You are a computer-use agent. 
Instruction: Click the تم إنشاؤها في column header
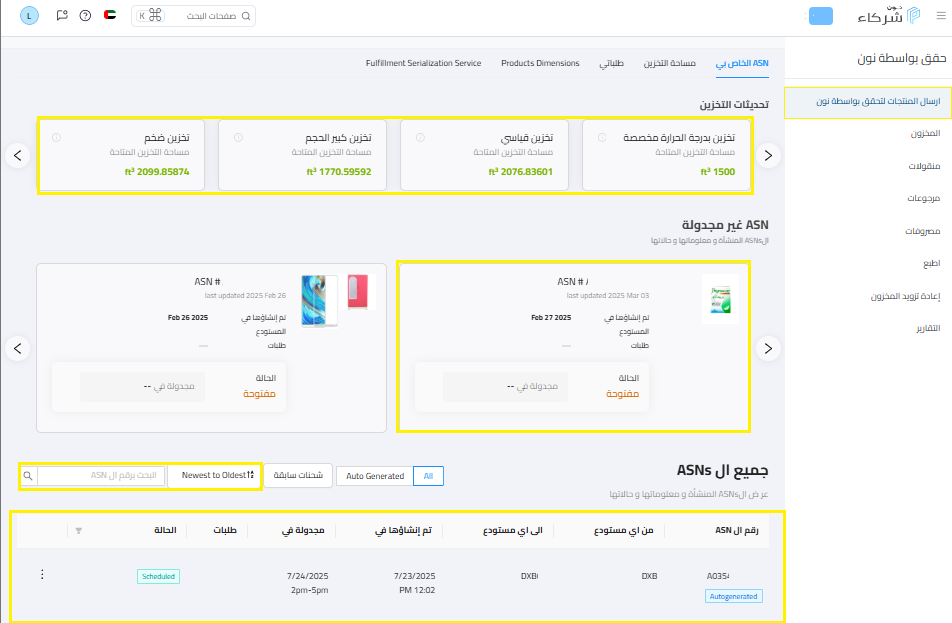pos(403,530)
